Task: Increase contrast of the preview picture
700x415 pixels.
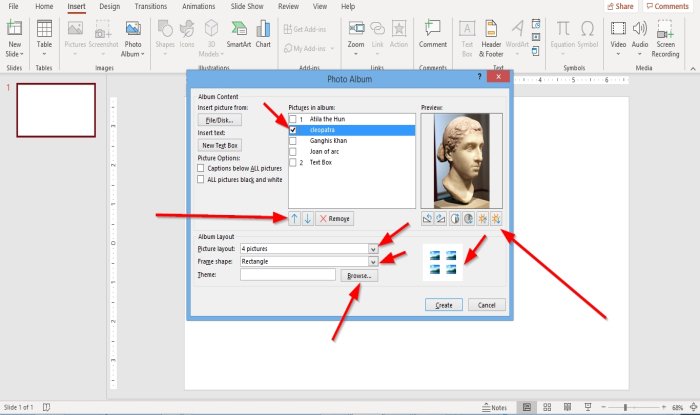Action: [455, 219]
